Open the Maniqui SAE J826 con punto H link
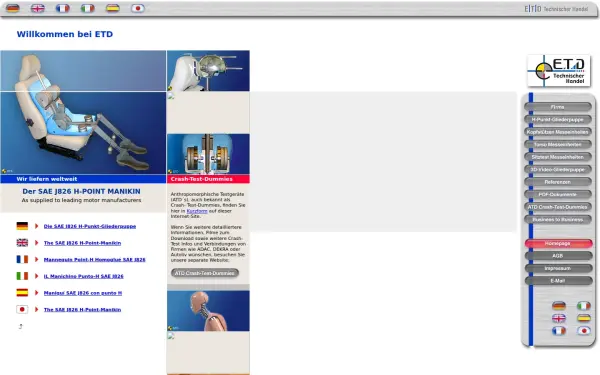 (83, 293)
